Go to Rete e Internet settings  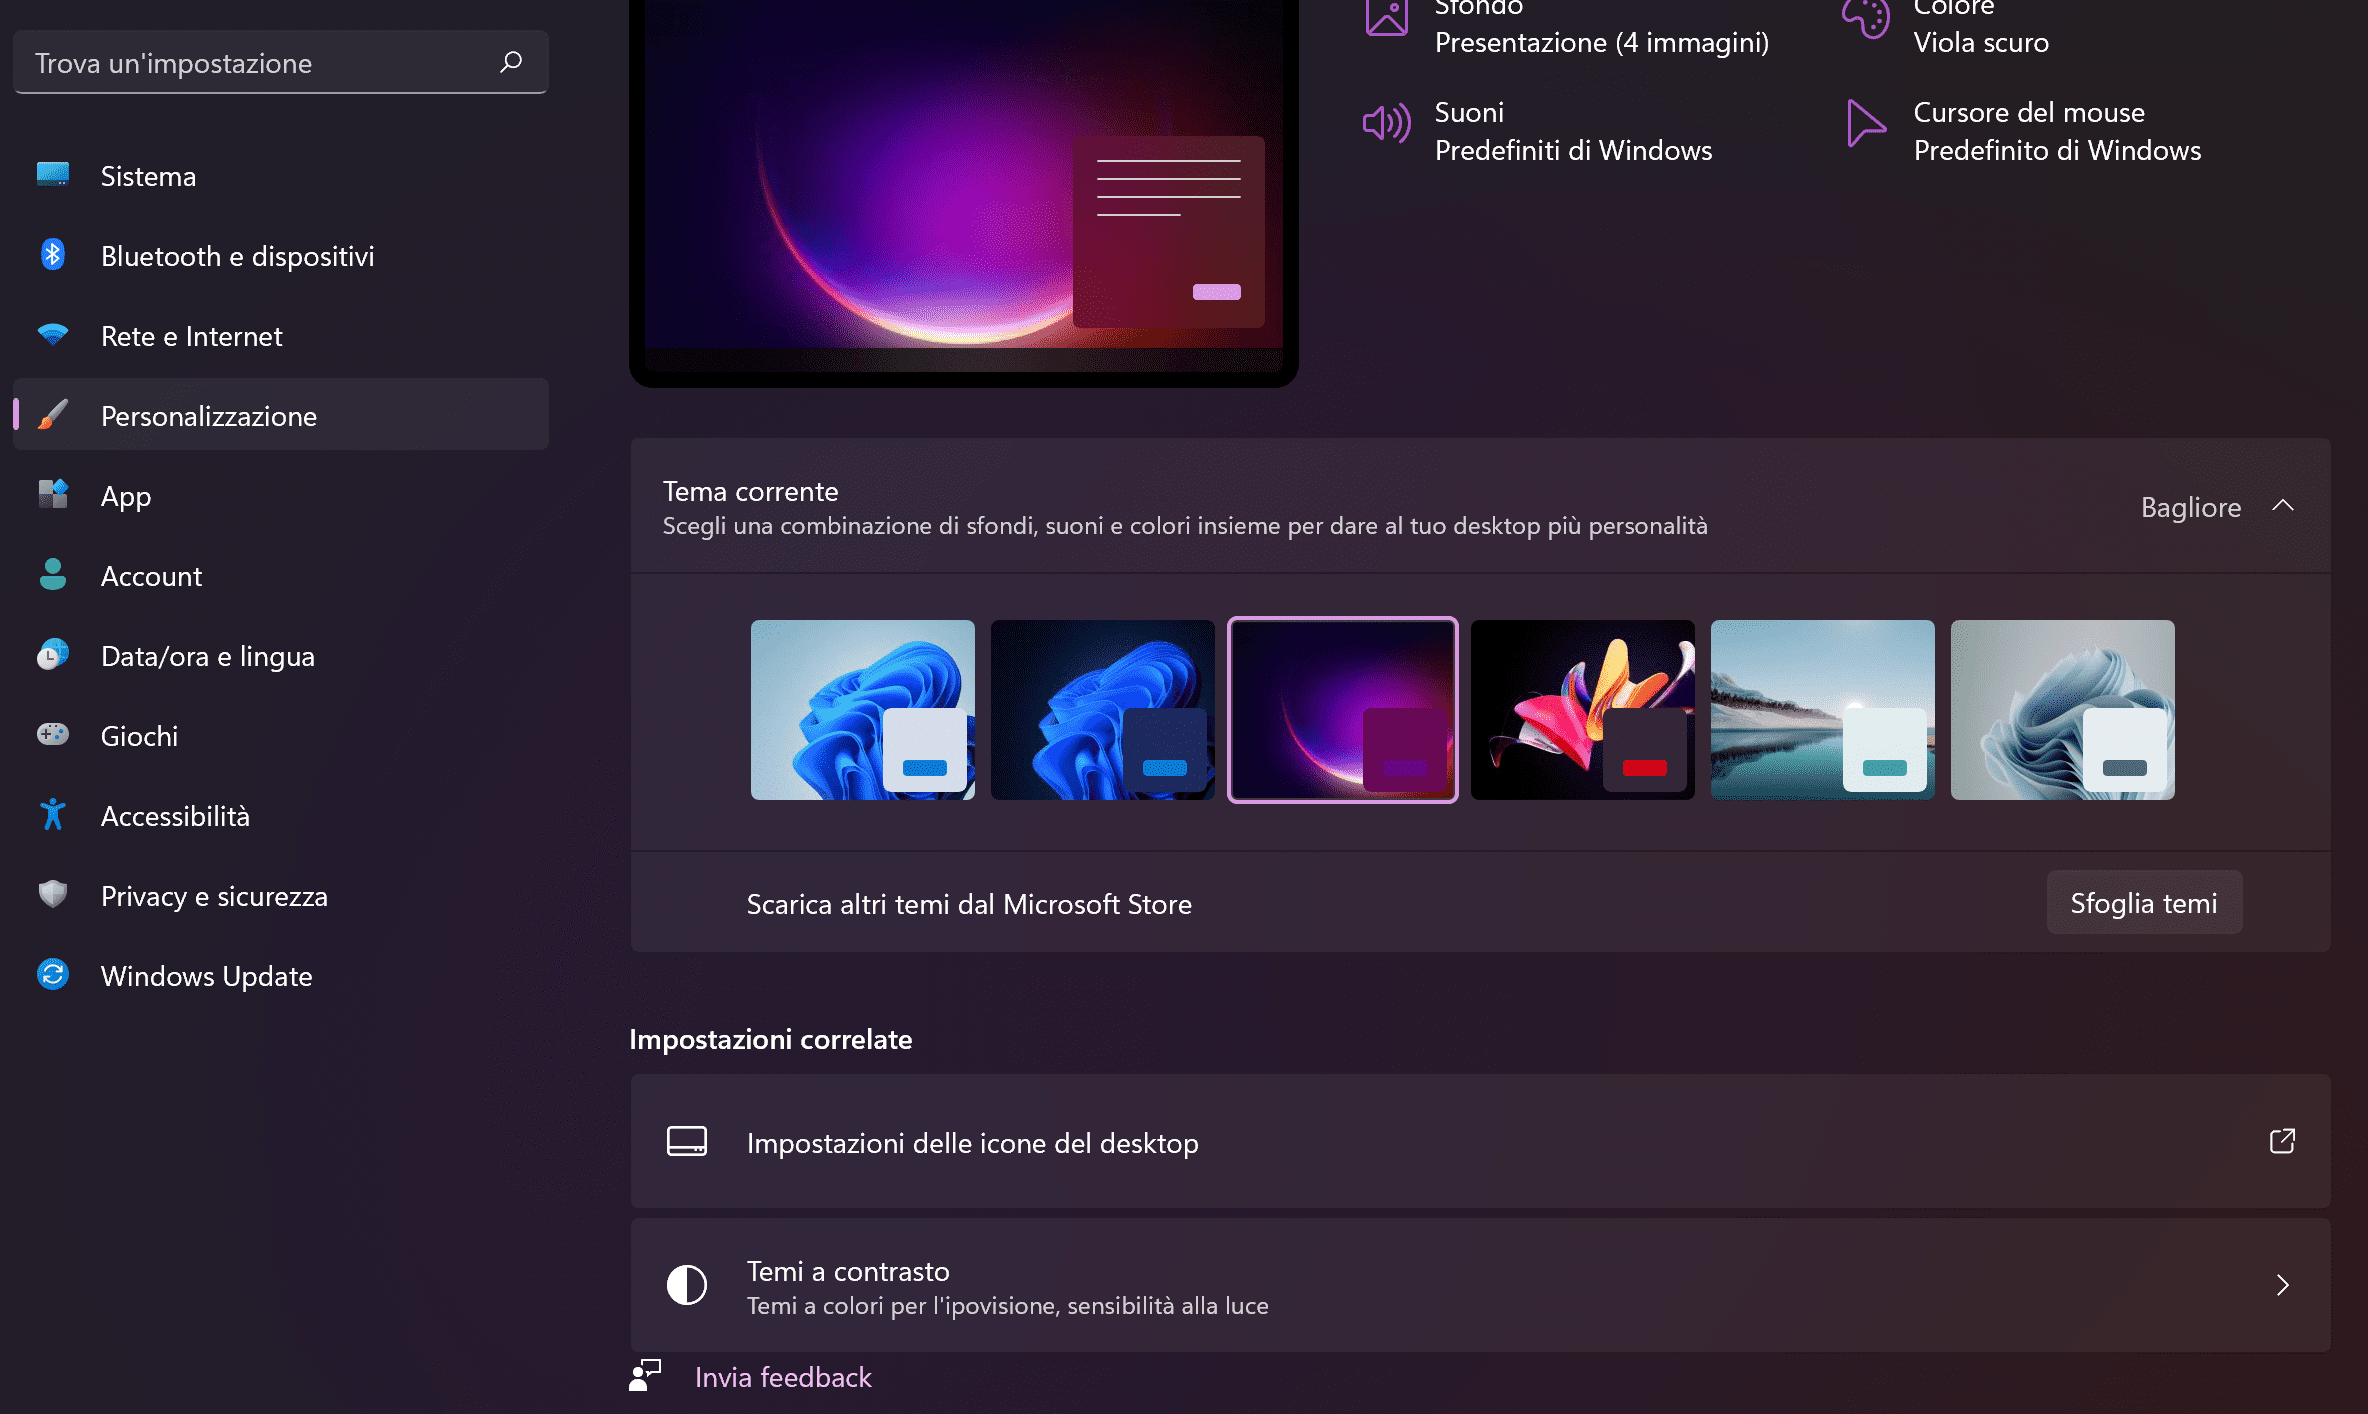[281, 335]
